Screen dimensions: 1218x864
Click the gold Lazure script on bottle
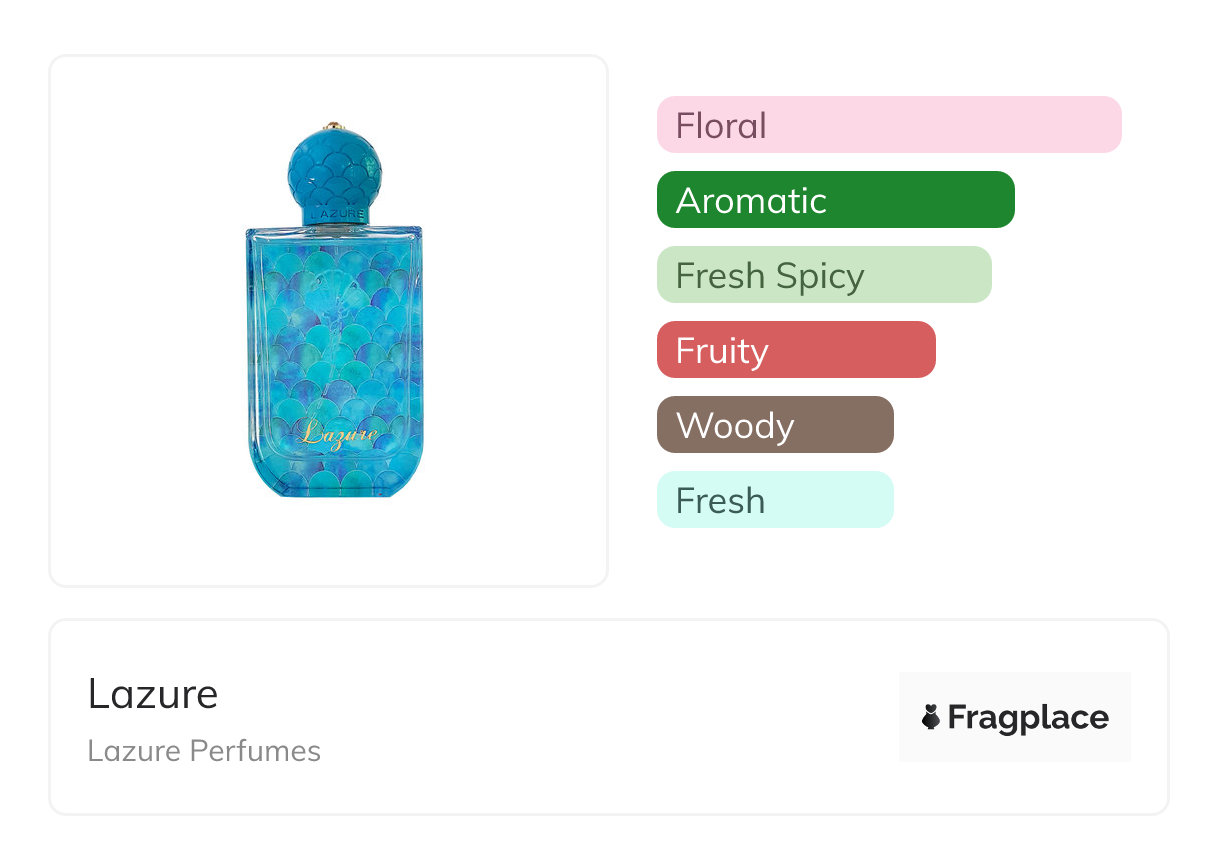pos(336,433)
